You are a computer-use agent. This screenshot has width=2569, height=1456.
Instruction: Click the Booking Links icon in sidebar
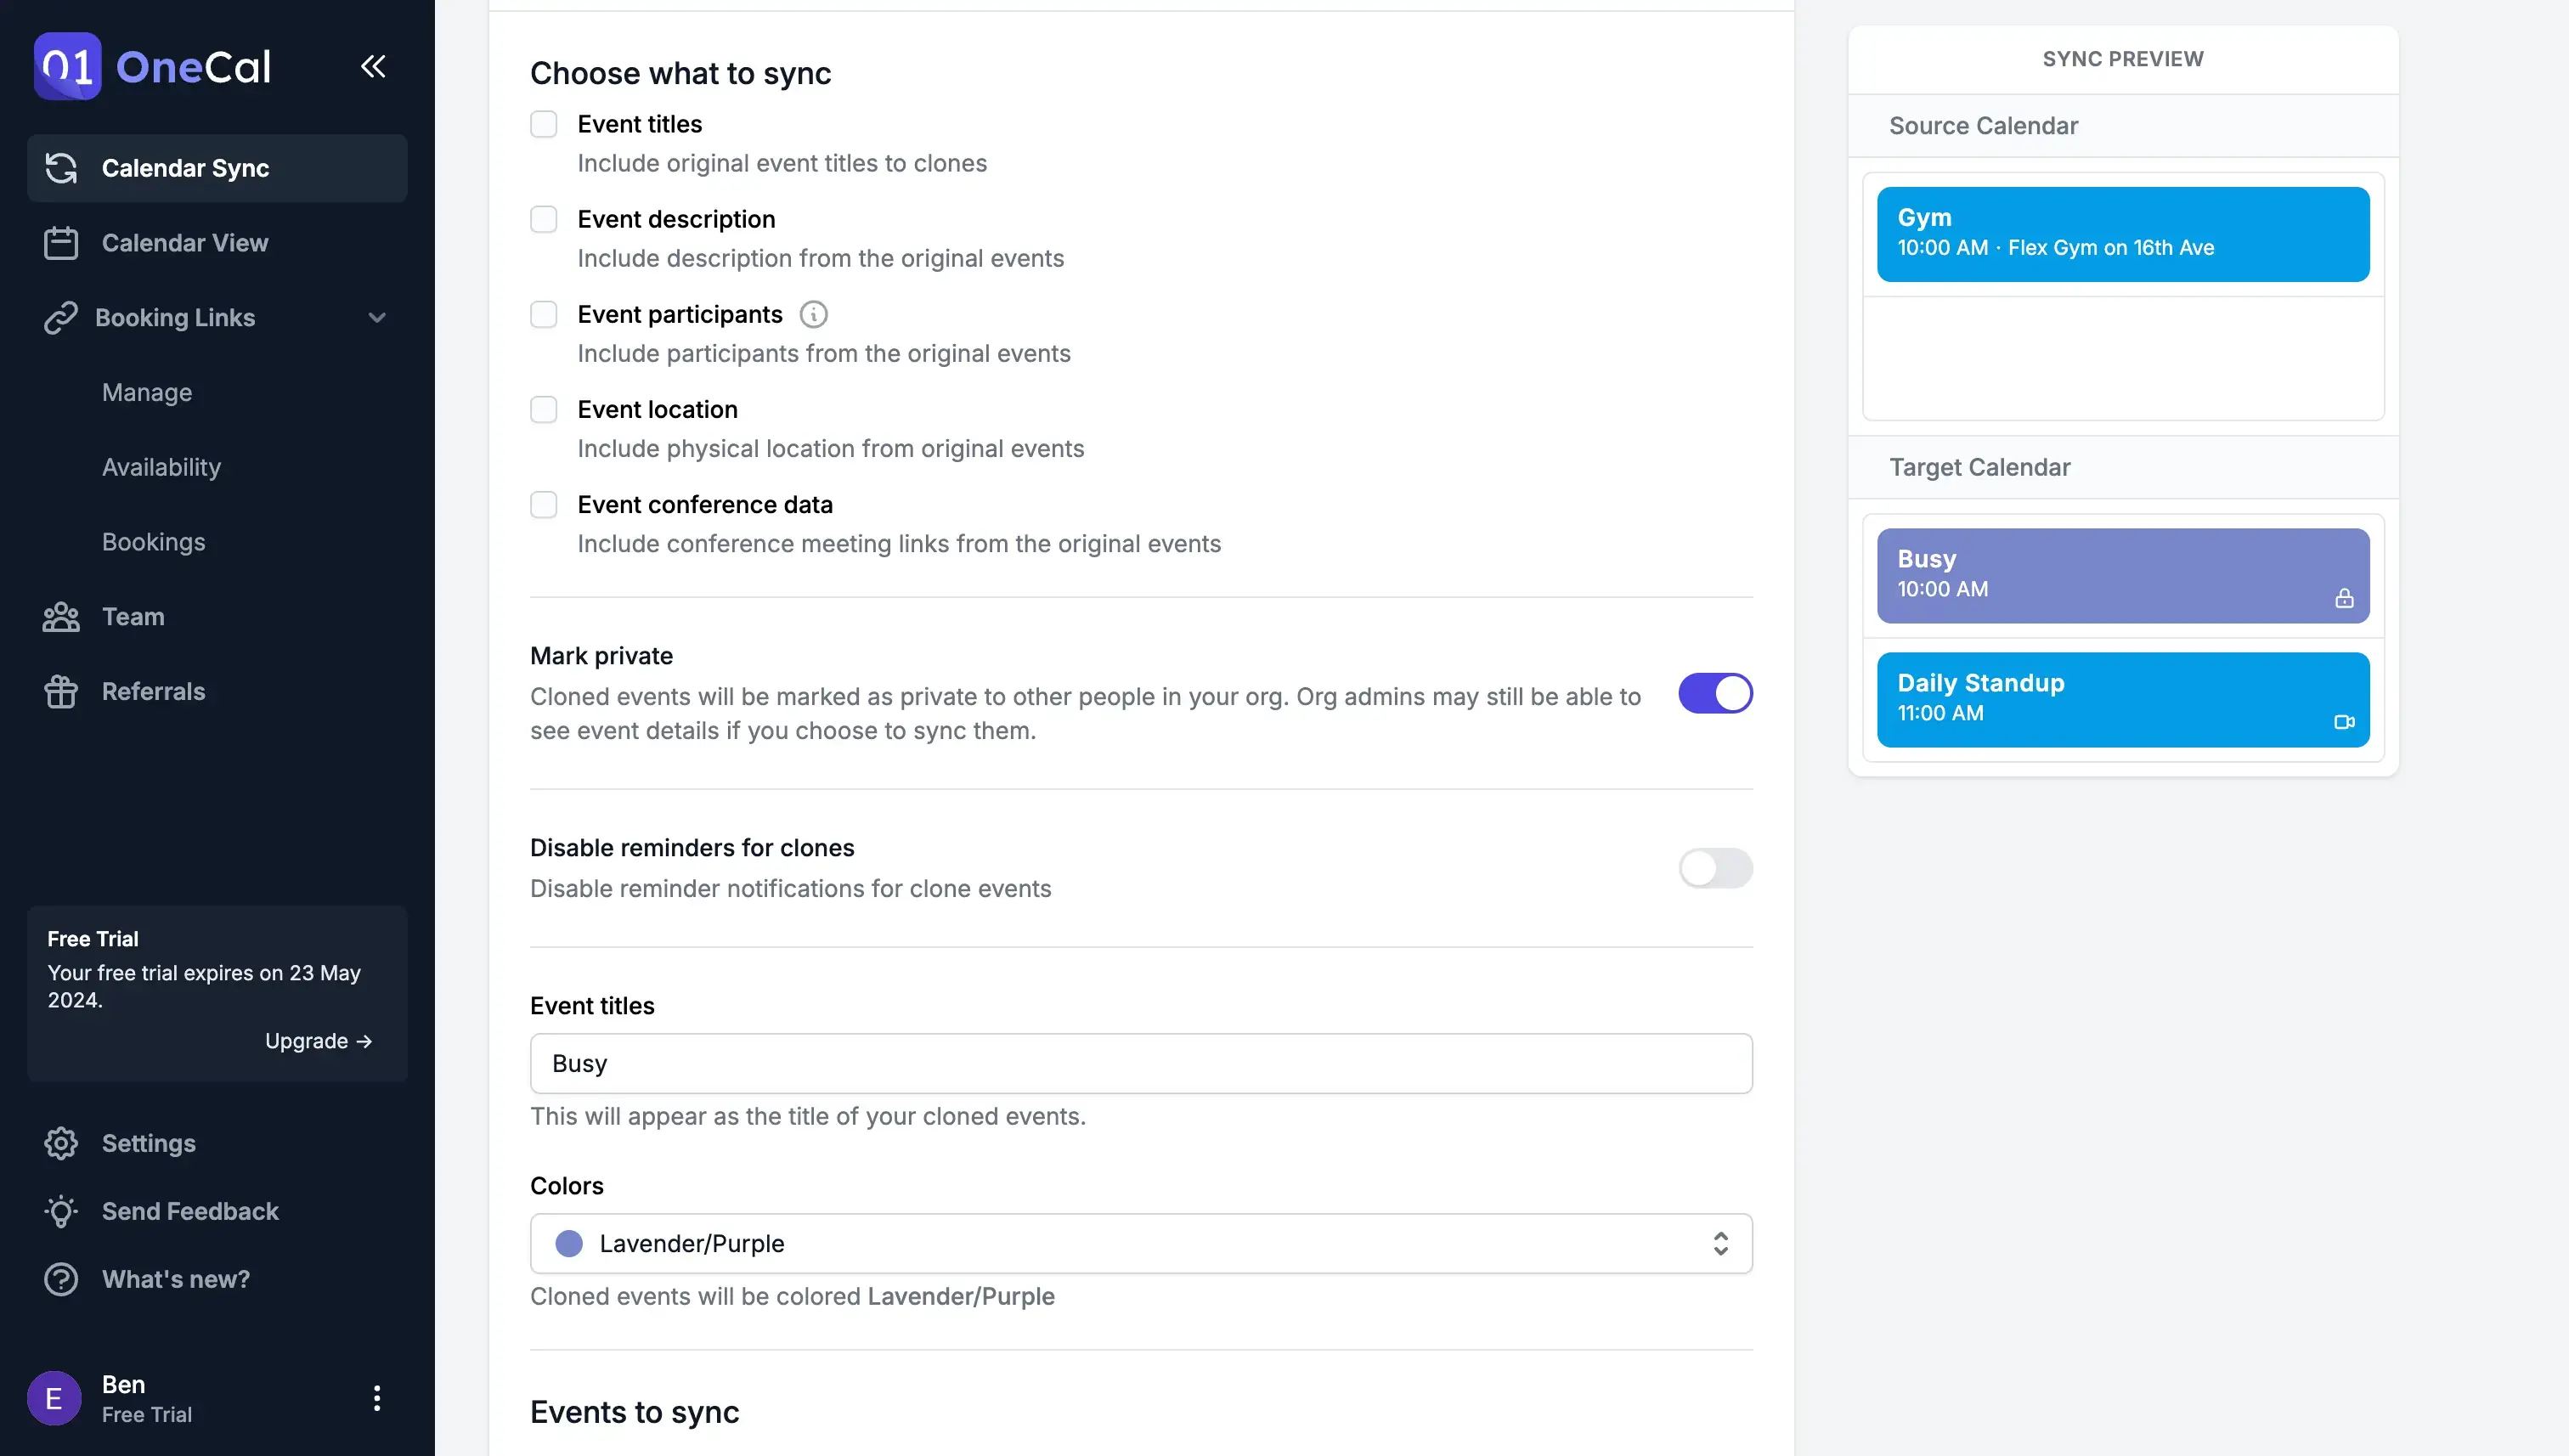click(60, 318)
